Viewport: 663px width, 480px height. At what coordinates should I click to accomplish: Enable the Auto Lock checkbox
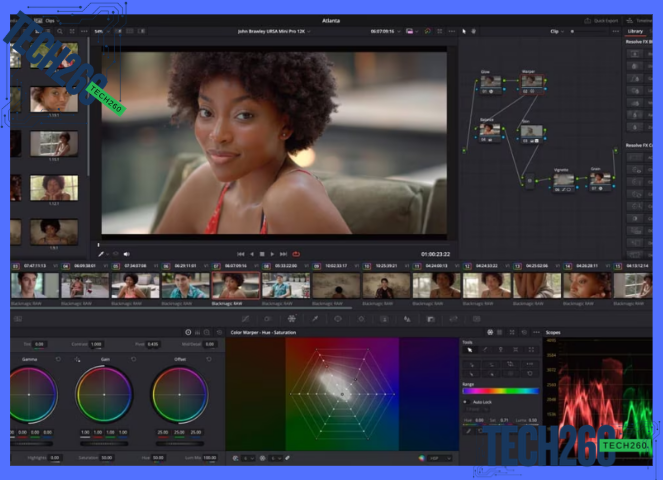tap(466, 400)
